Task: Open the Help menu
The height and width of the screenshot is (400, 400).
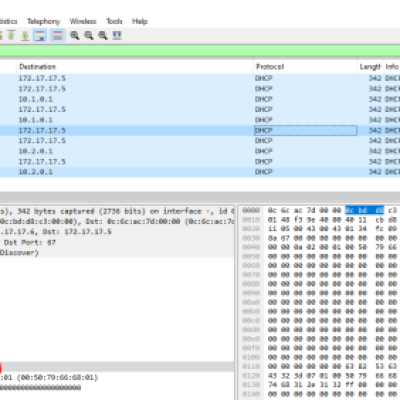Action: coord(140,21)
